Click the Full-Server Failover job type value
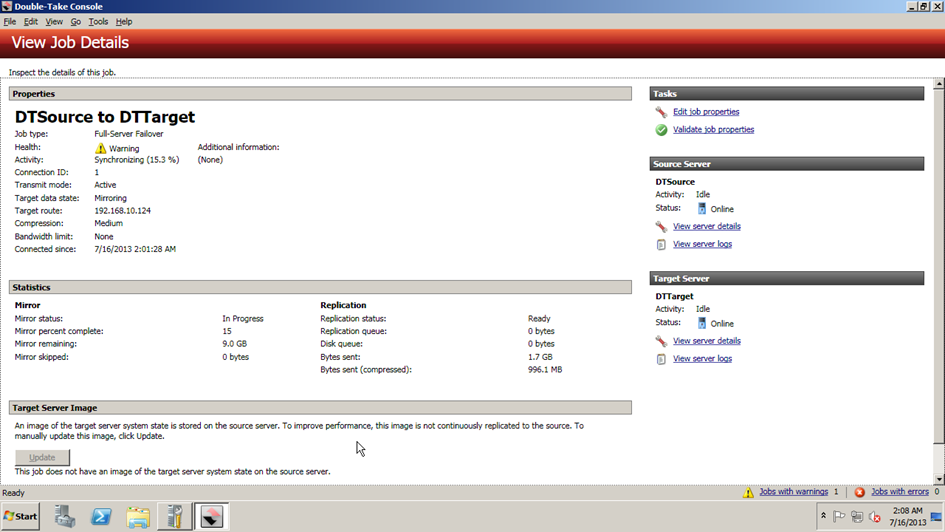 point(128,134)
